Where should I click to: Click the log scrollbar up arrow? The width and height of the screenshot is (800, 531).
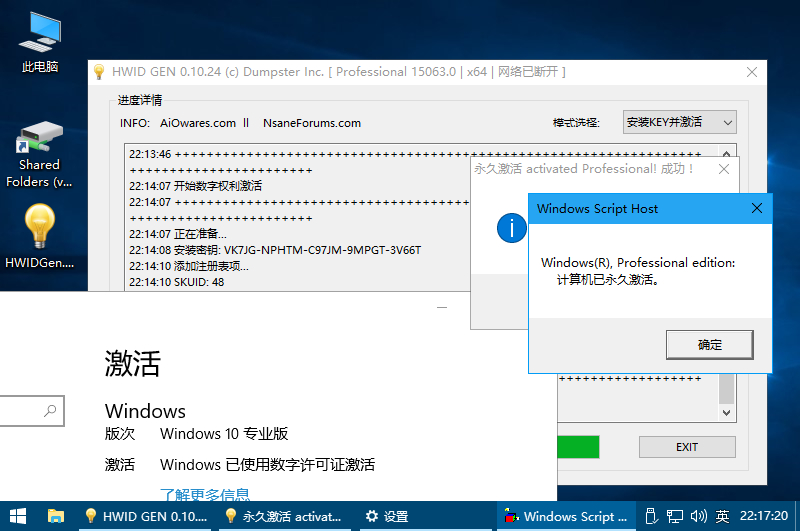click(727, 153)
